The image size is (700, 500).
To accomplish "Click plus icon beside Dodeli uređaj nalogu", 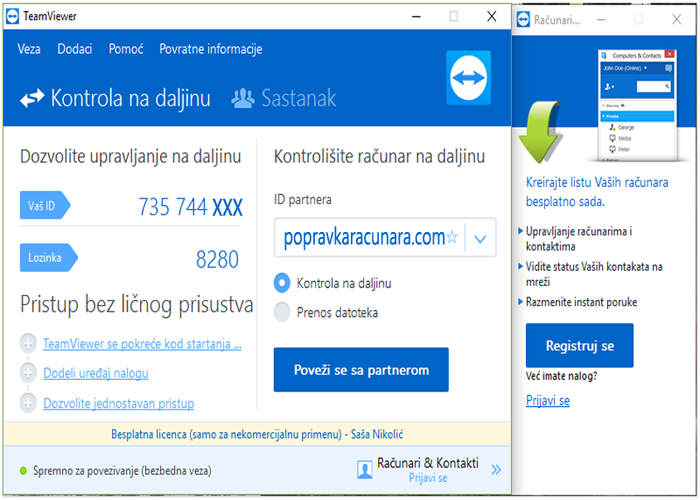I will point(28,373).
